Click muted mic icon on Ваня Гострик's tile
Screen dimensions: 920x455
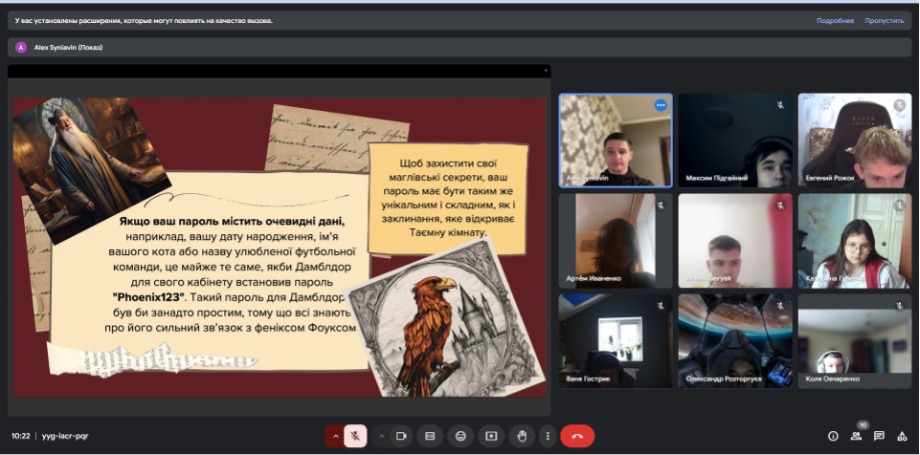(661, 306)
